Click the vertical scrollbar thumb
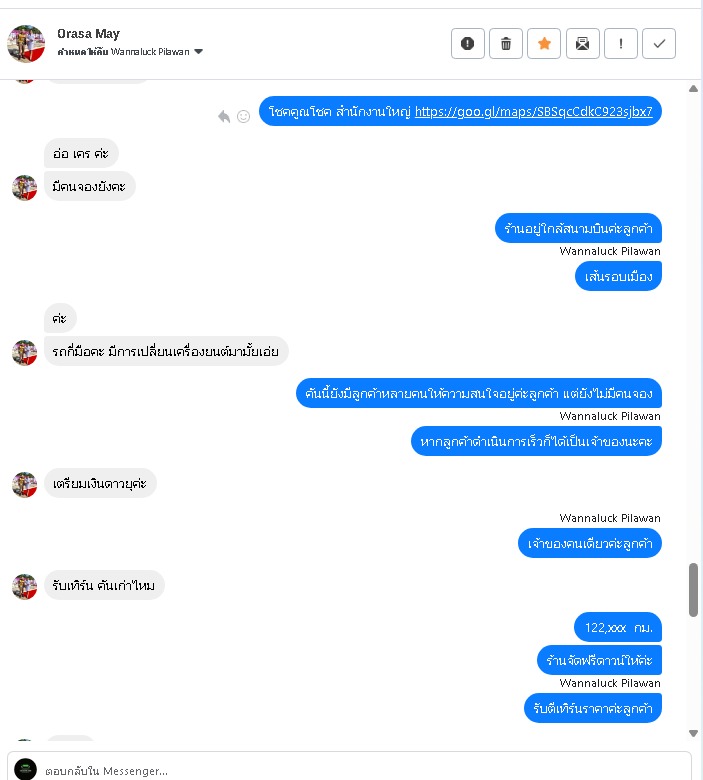Screen dimensions: 703x780 pos(694,590)
